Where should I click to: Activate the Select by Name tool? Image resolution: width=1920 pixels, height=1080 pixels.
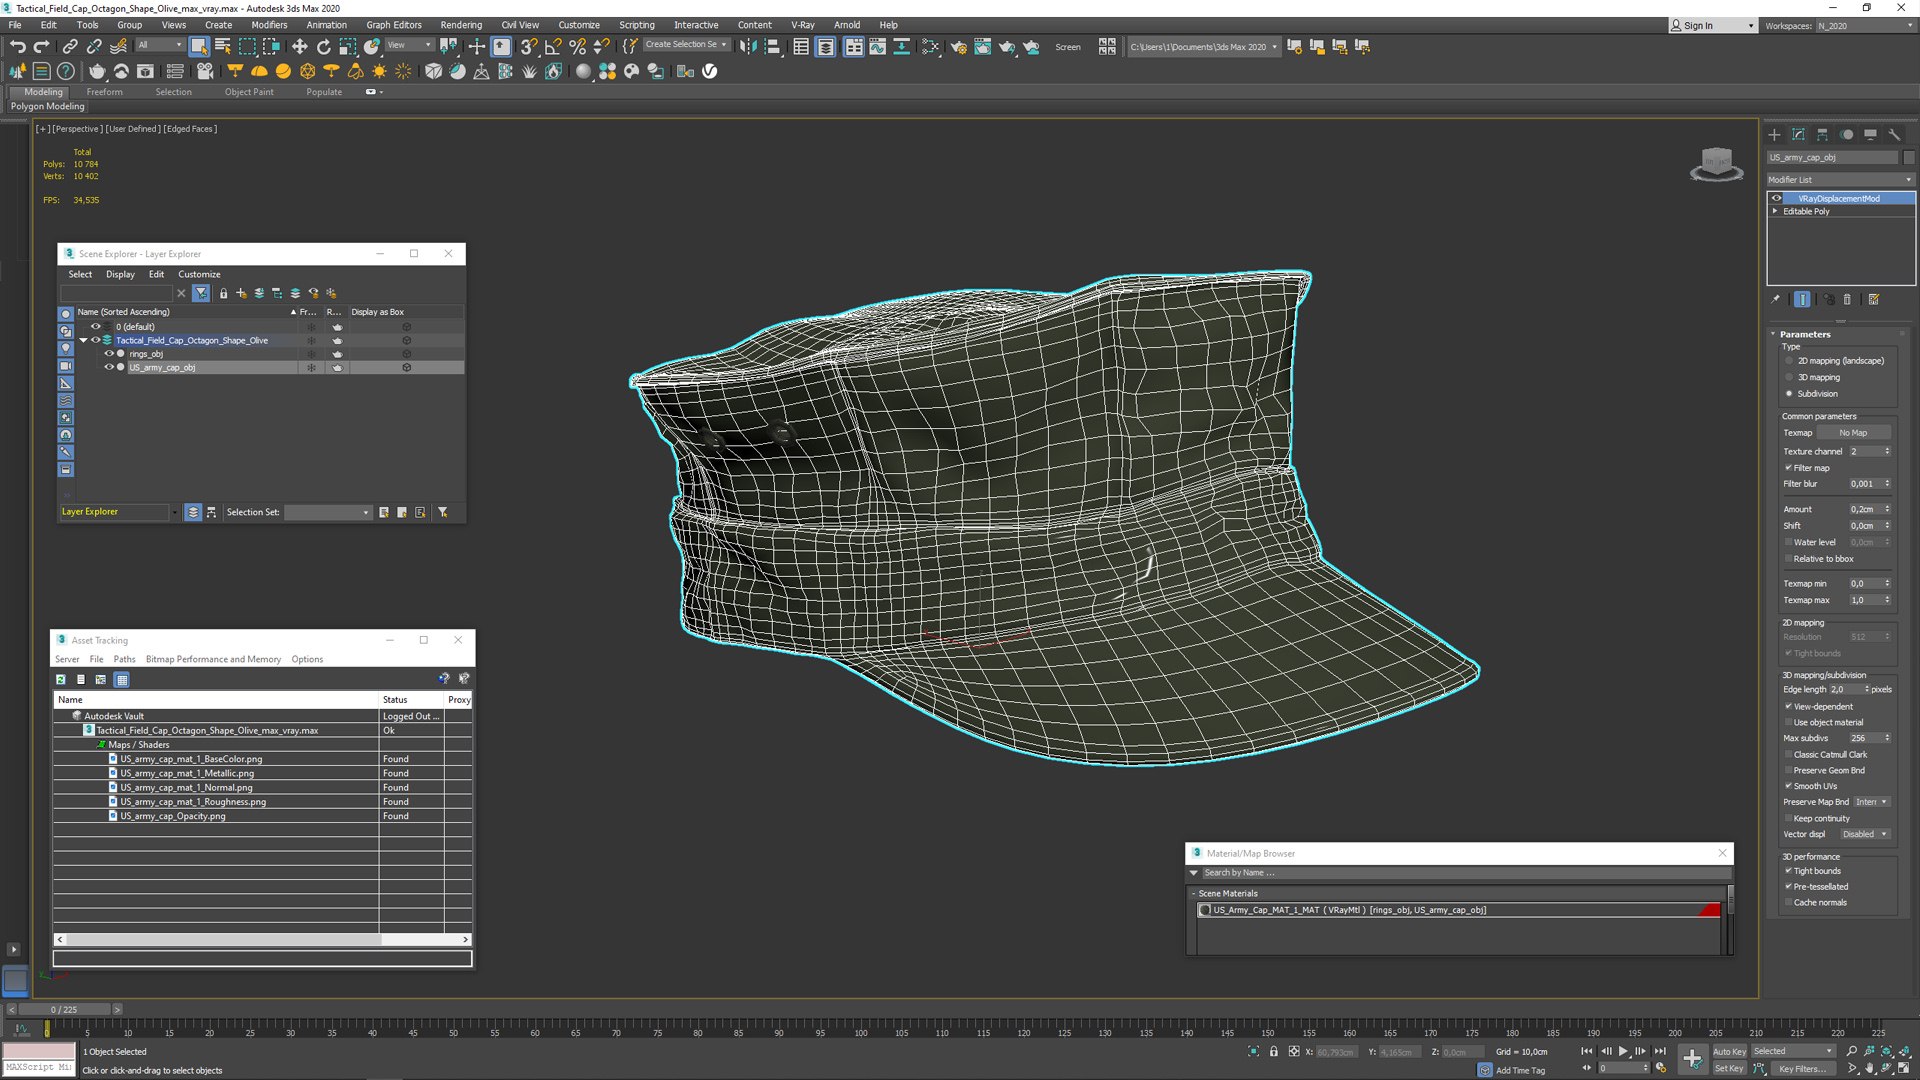point(223,46)
